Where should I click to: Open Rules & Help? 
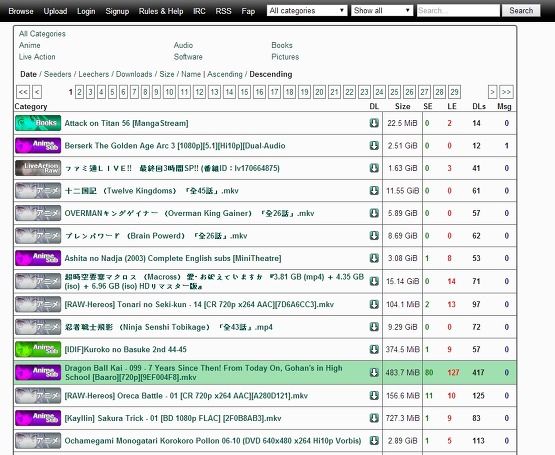[161, 11]
